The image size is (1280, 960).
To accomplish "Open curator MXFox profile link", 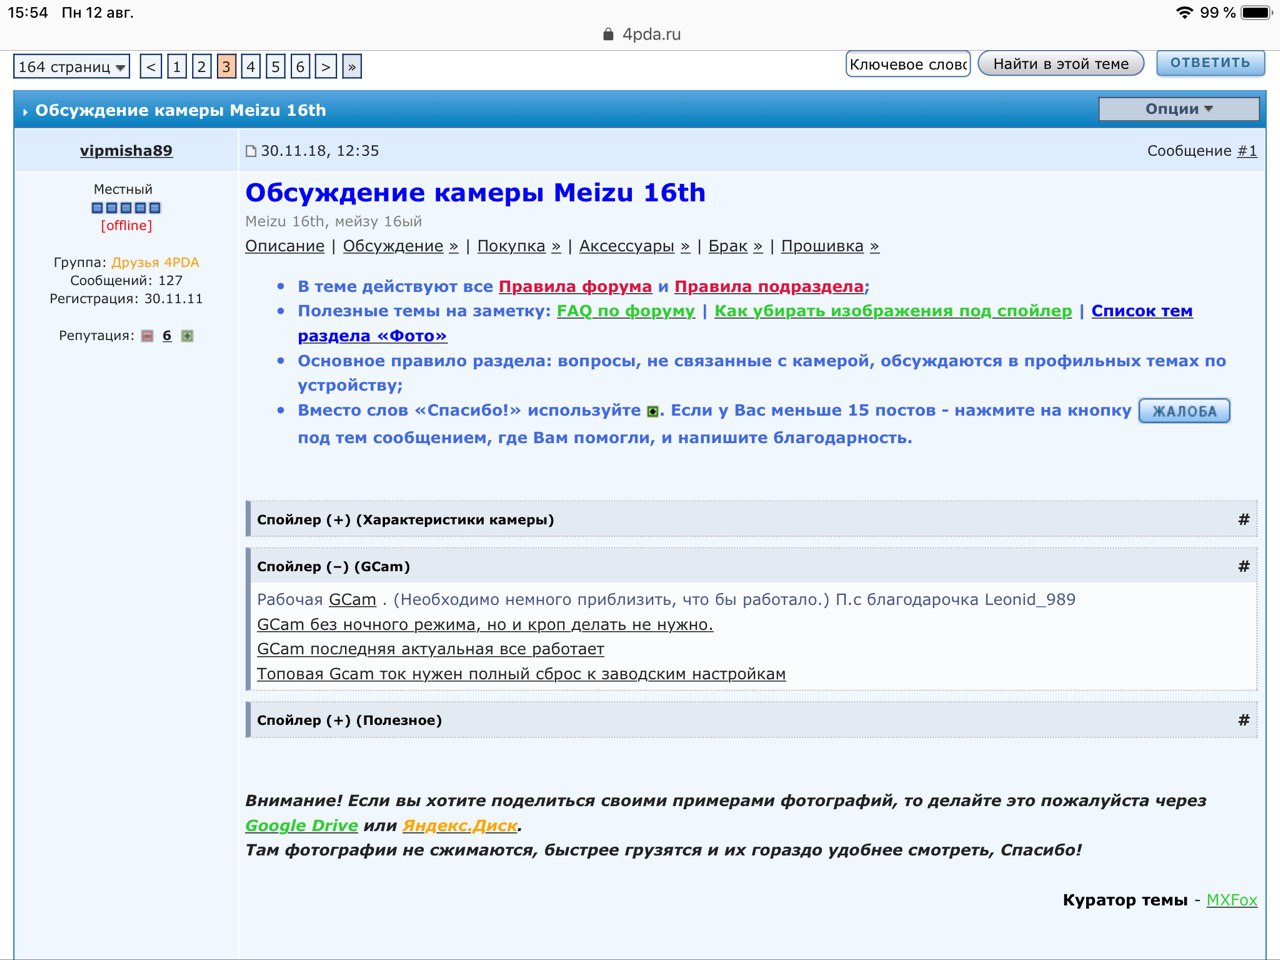I will click(x=1232, y=900).
